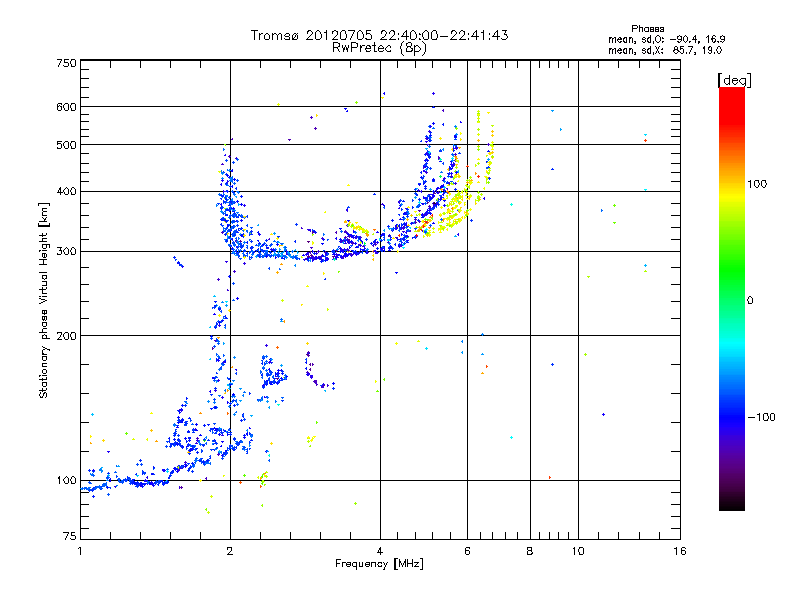Screen dimensions: 800x600
Task: Click the colorbar '-100' tick label
Action: (761, 417)
